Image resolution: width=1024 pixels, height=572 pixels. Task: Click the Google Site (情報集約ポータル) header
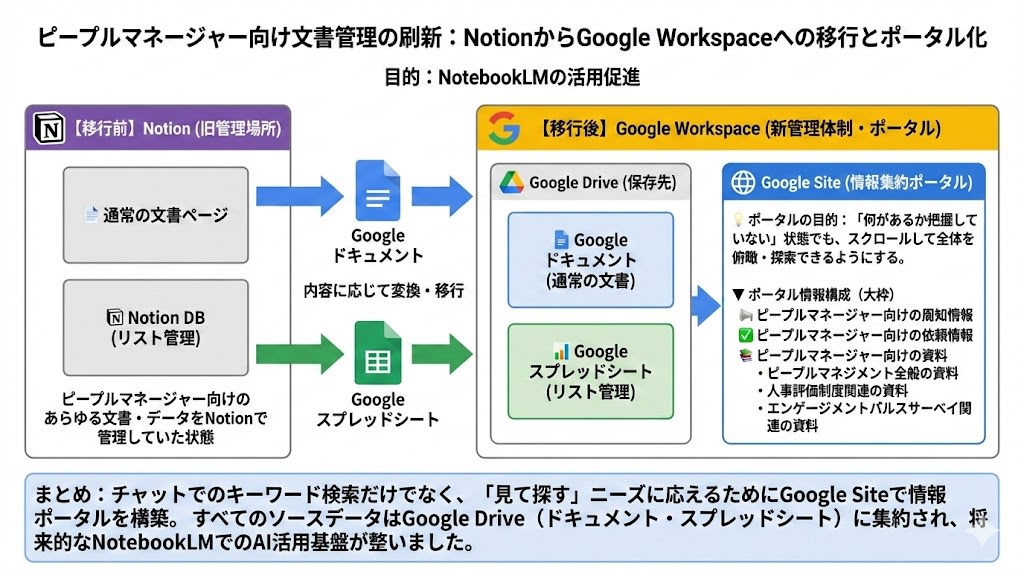point(854,182)
